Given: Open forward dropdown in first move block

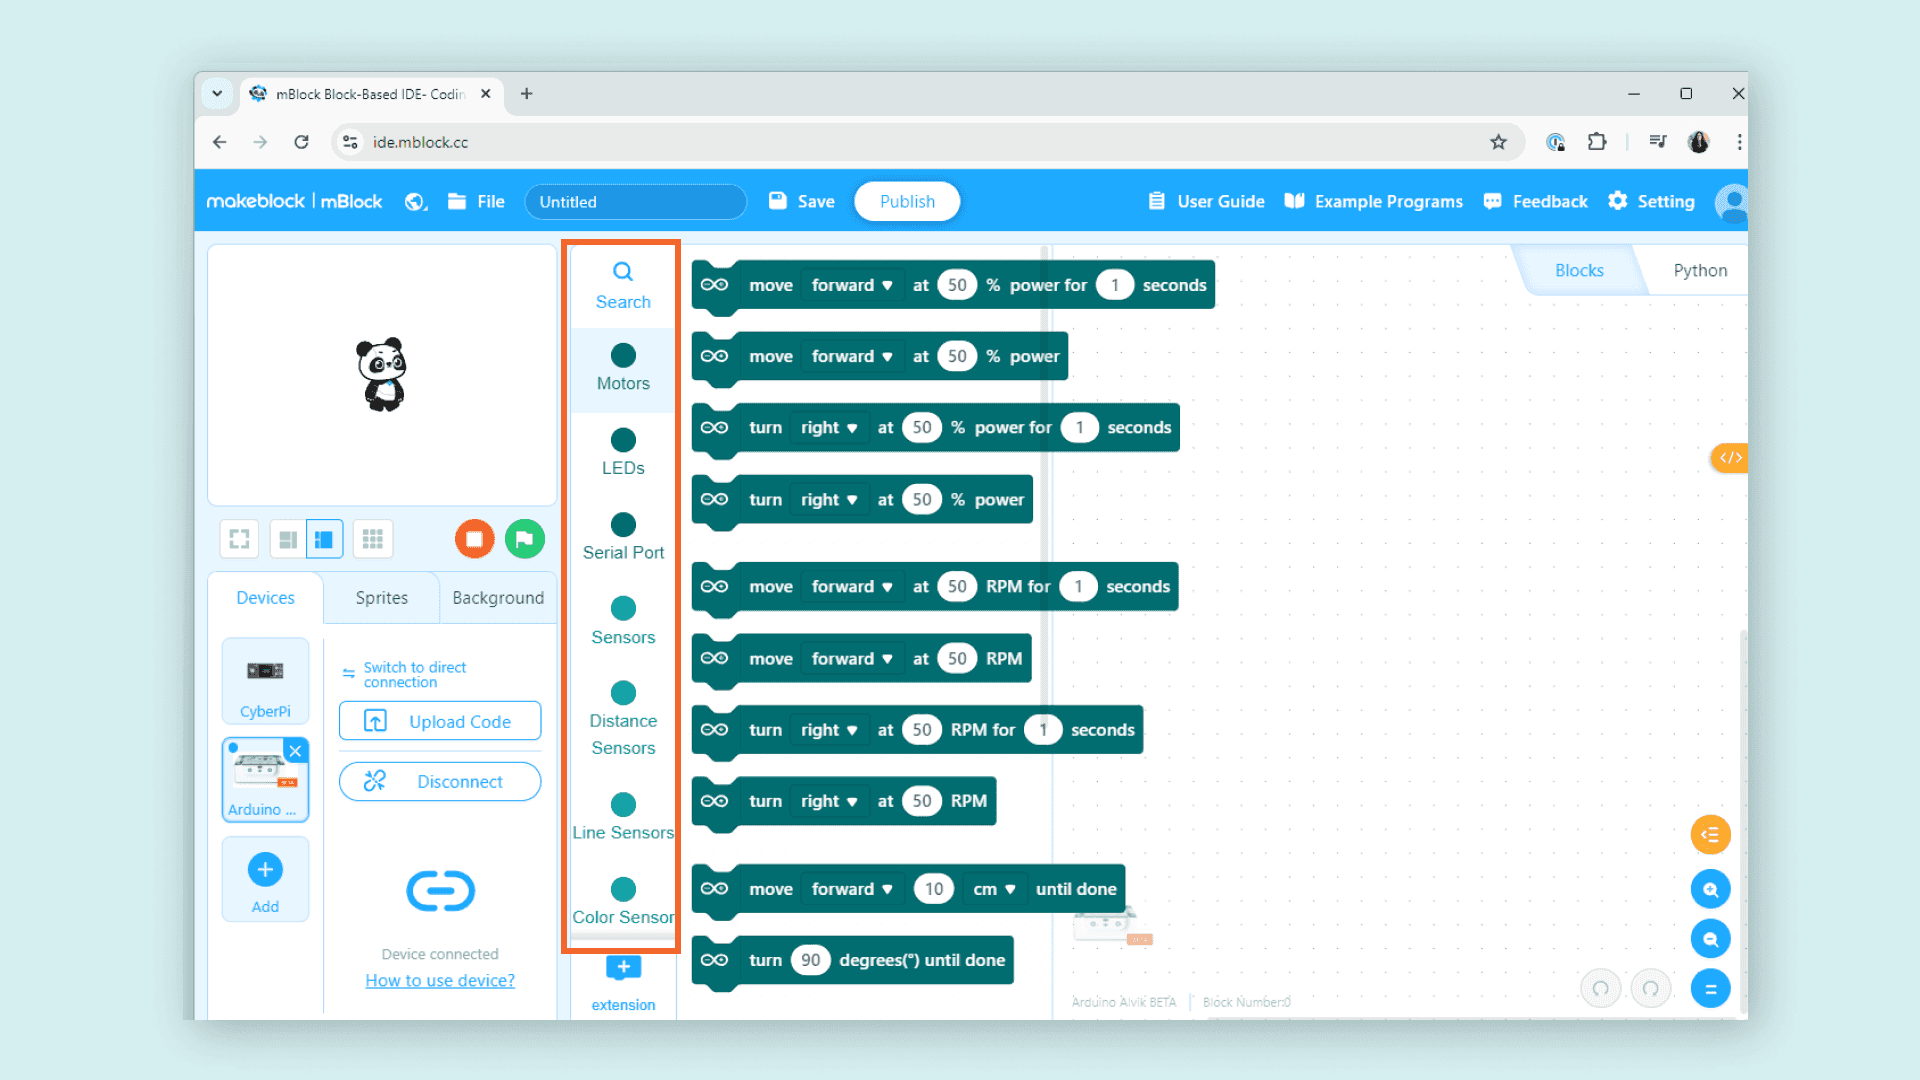Looking at the screenshot, I should 852,285.
